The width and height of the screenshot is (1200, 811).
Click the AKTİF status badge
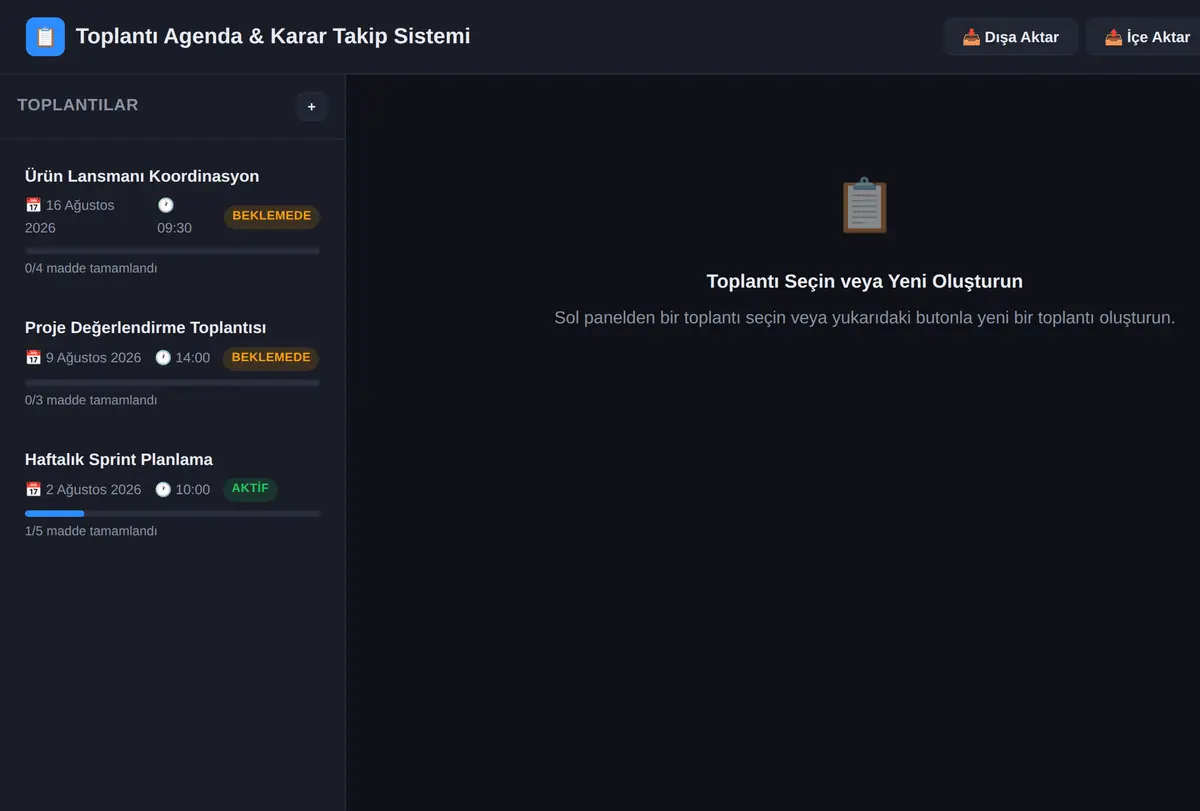(250, 489)
